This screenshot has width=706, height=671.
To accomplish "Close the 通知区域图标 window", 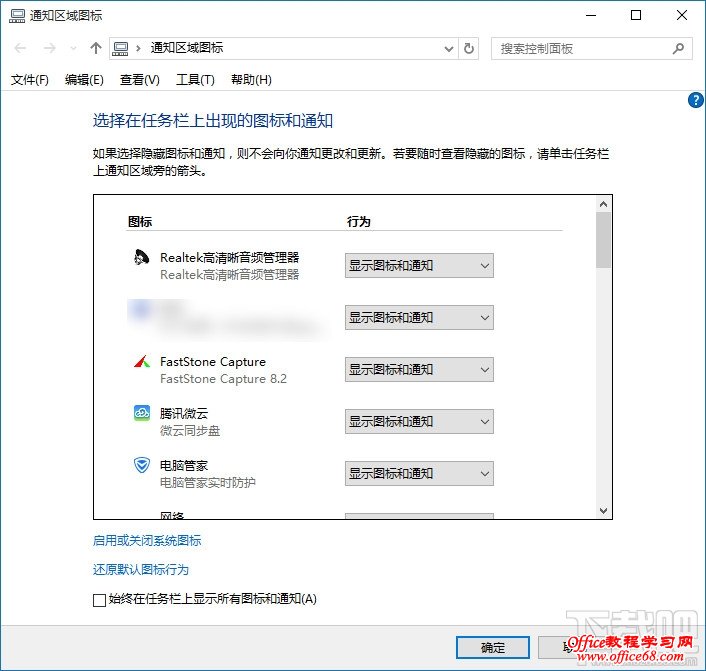I will [x=682, y=15].
